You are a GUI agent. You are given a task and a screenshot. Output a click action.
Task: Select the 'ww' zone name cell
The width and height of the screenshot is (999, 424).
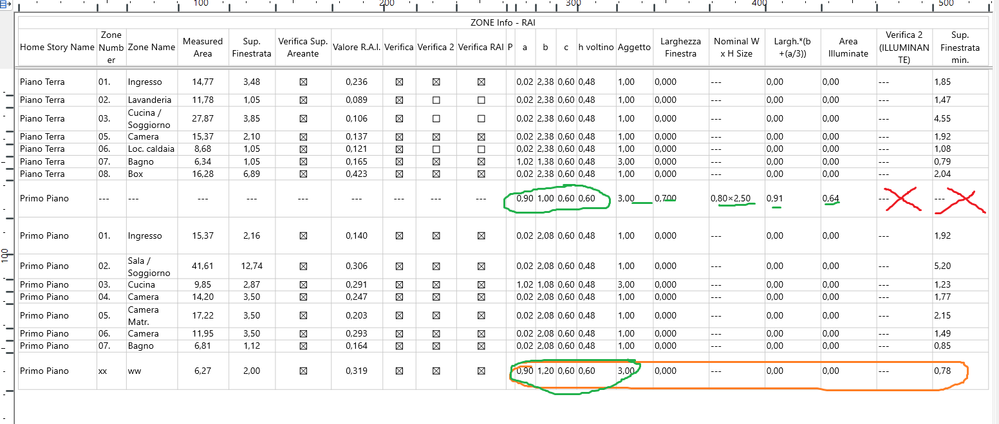pos(134,371)
